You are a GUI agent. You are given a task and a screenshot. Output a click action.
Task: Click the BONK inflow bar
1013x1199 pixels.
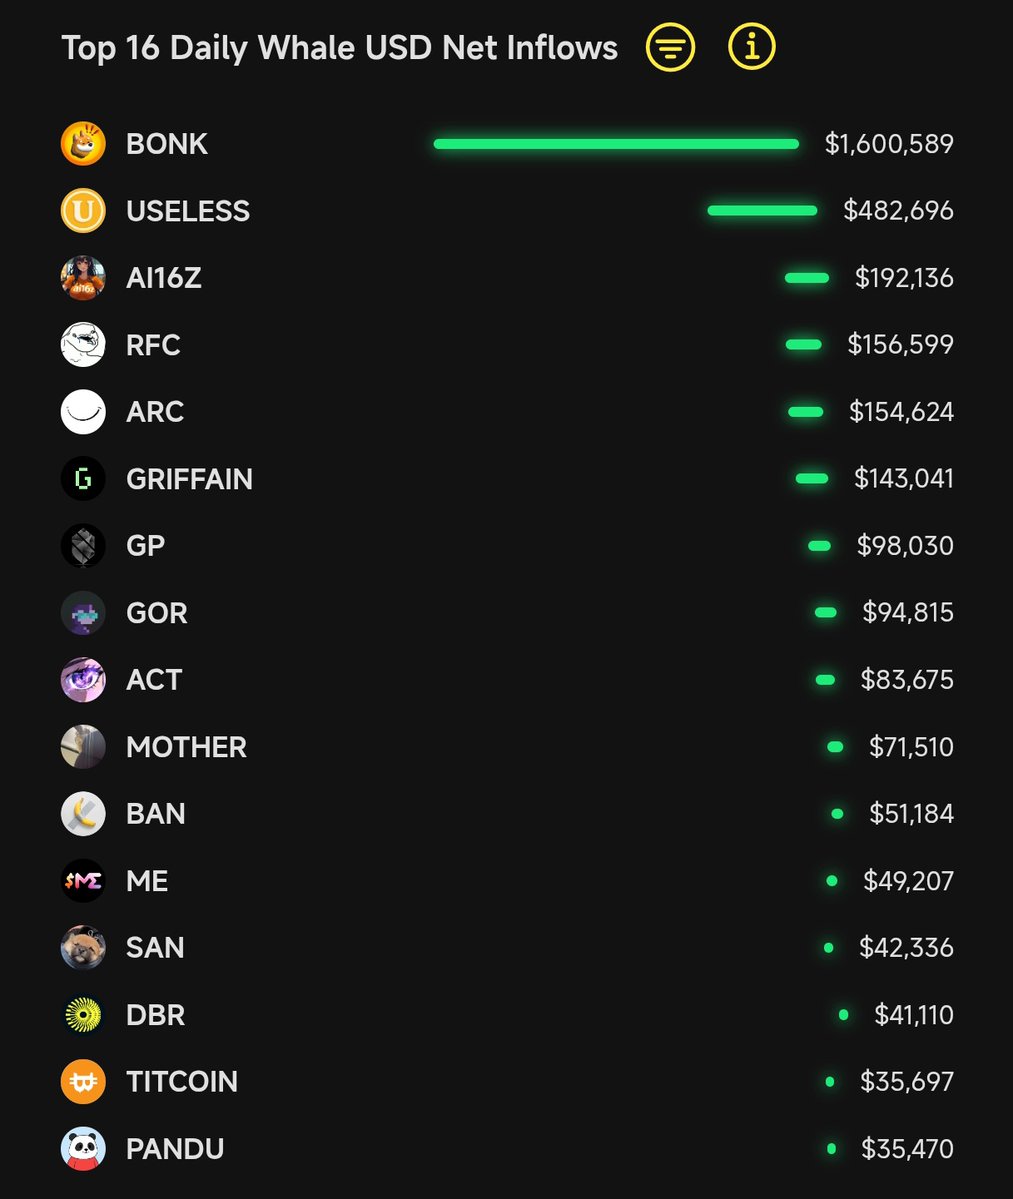(x=616, y=144)
